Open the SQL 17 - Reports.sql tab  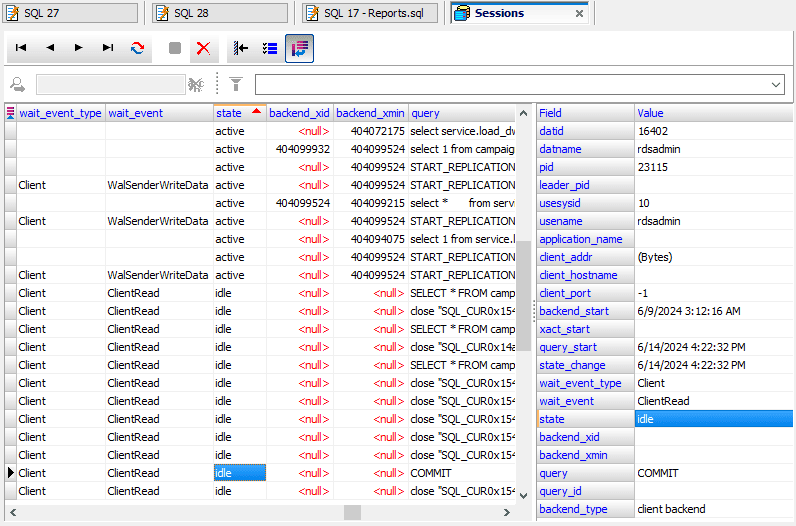370,13
